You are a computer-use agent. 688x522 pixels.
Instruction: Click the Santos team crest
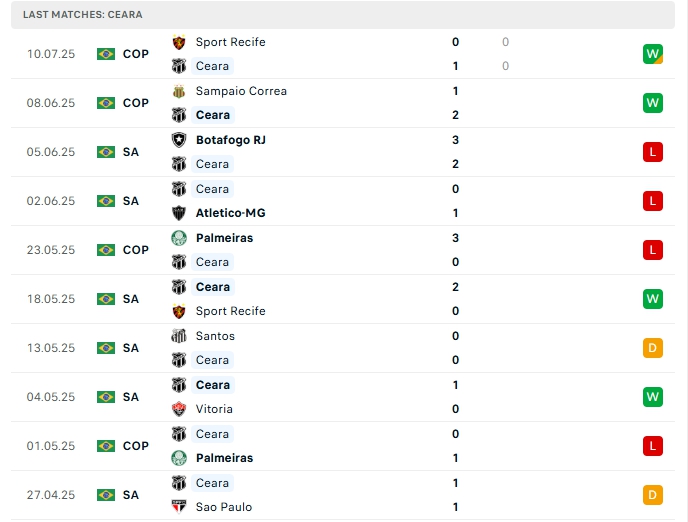(x=179, y=336)
